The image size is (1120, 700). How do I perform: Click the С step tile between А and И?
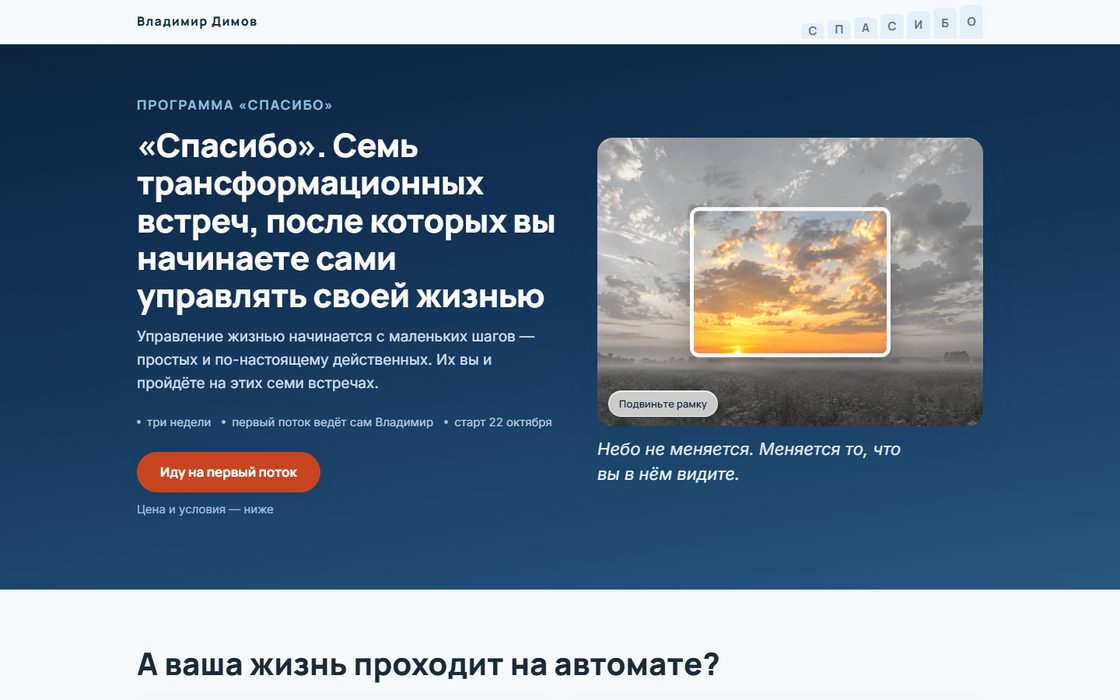891,26
